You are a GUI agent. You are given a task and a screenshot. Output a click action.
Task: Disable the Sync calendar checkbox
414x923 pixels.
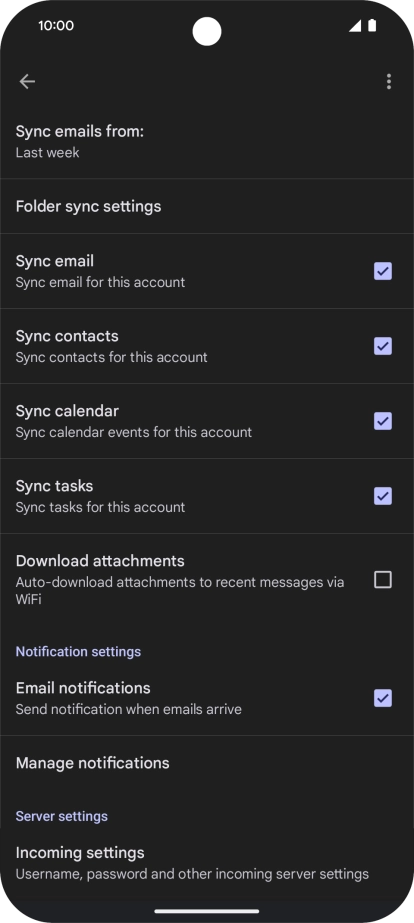383,421
